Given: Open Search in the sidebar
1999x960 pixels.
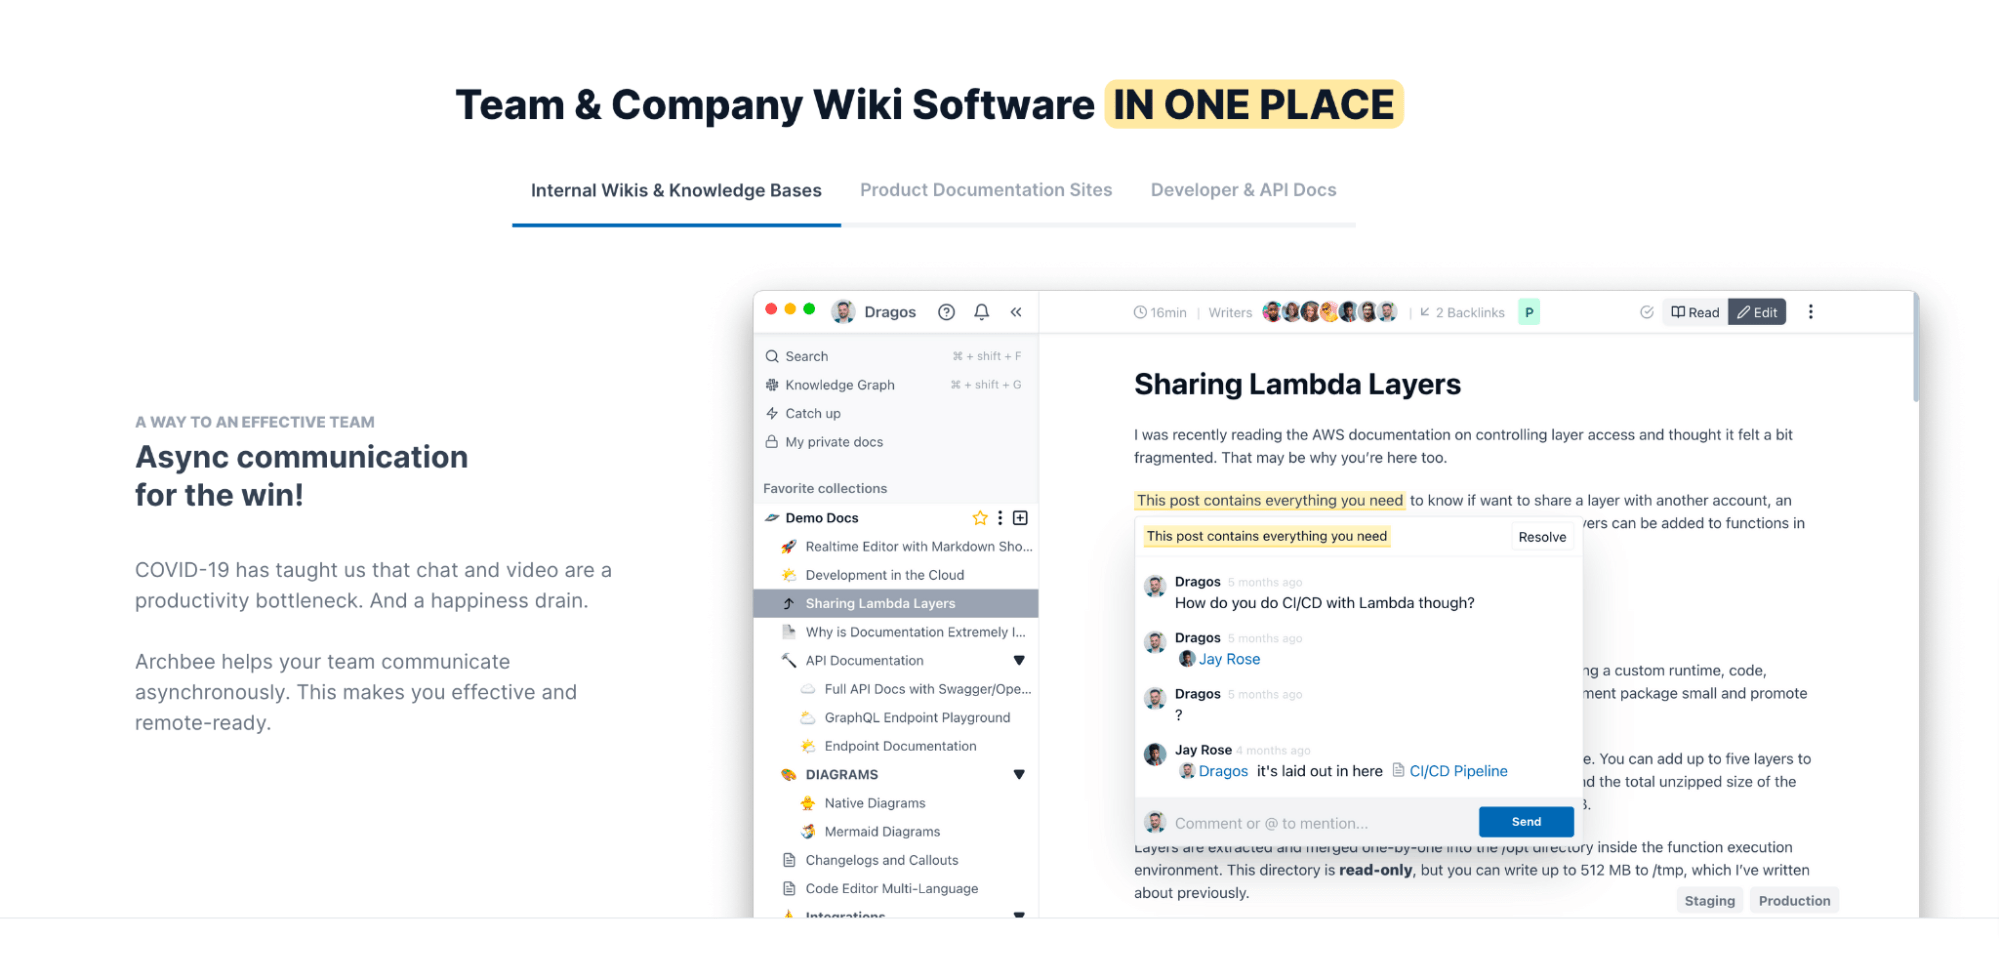Looking at the screenshot, I should (x=806, y=356).
